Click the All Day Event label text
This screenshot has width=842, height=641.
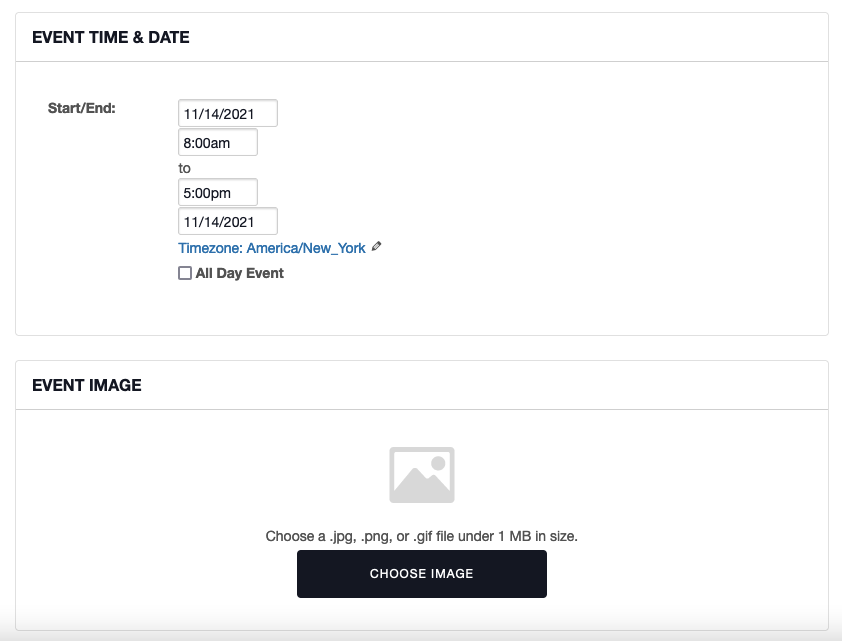(239, 273)
